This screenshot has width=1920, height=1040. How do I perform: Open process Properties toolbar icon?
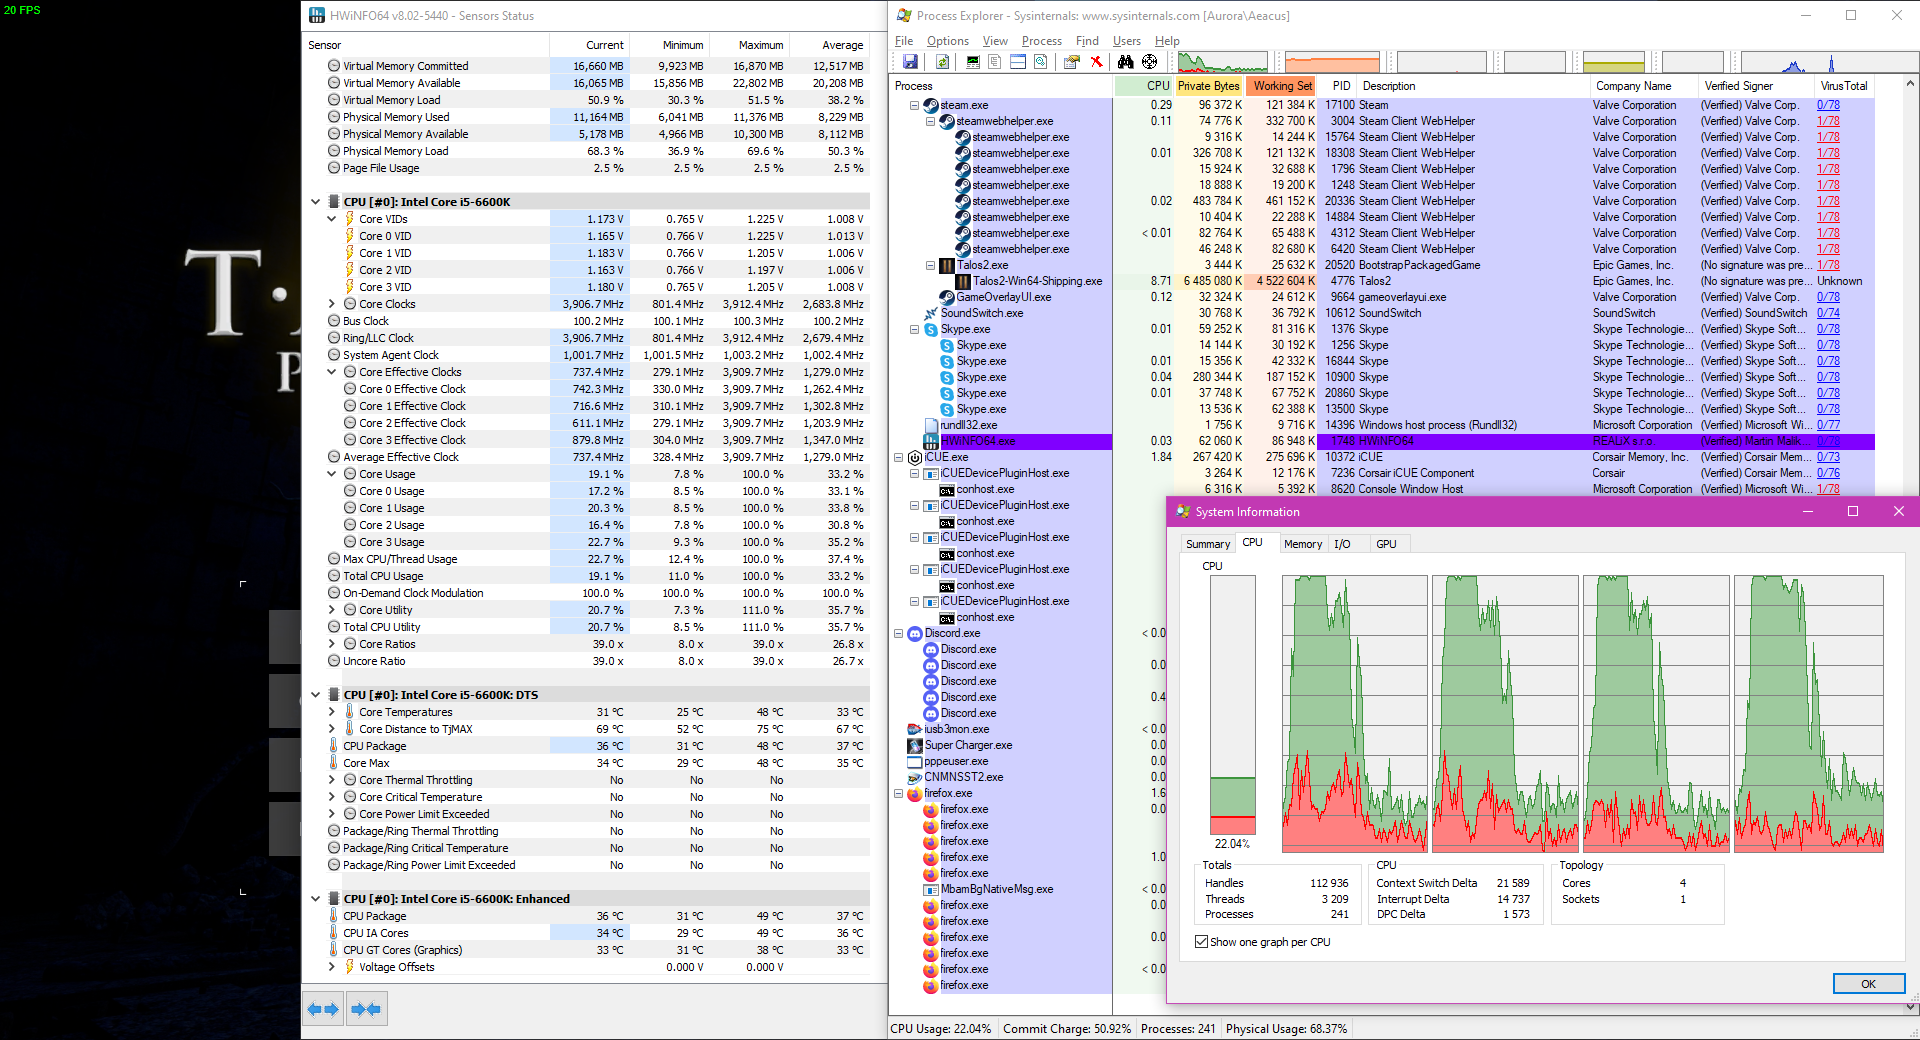click(x=1072, y=62)
